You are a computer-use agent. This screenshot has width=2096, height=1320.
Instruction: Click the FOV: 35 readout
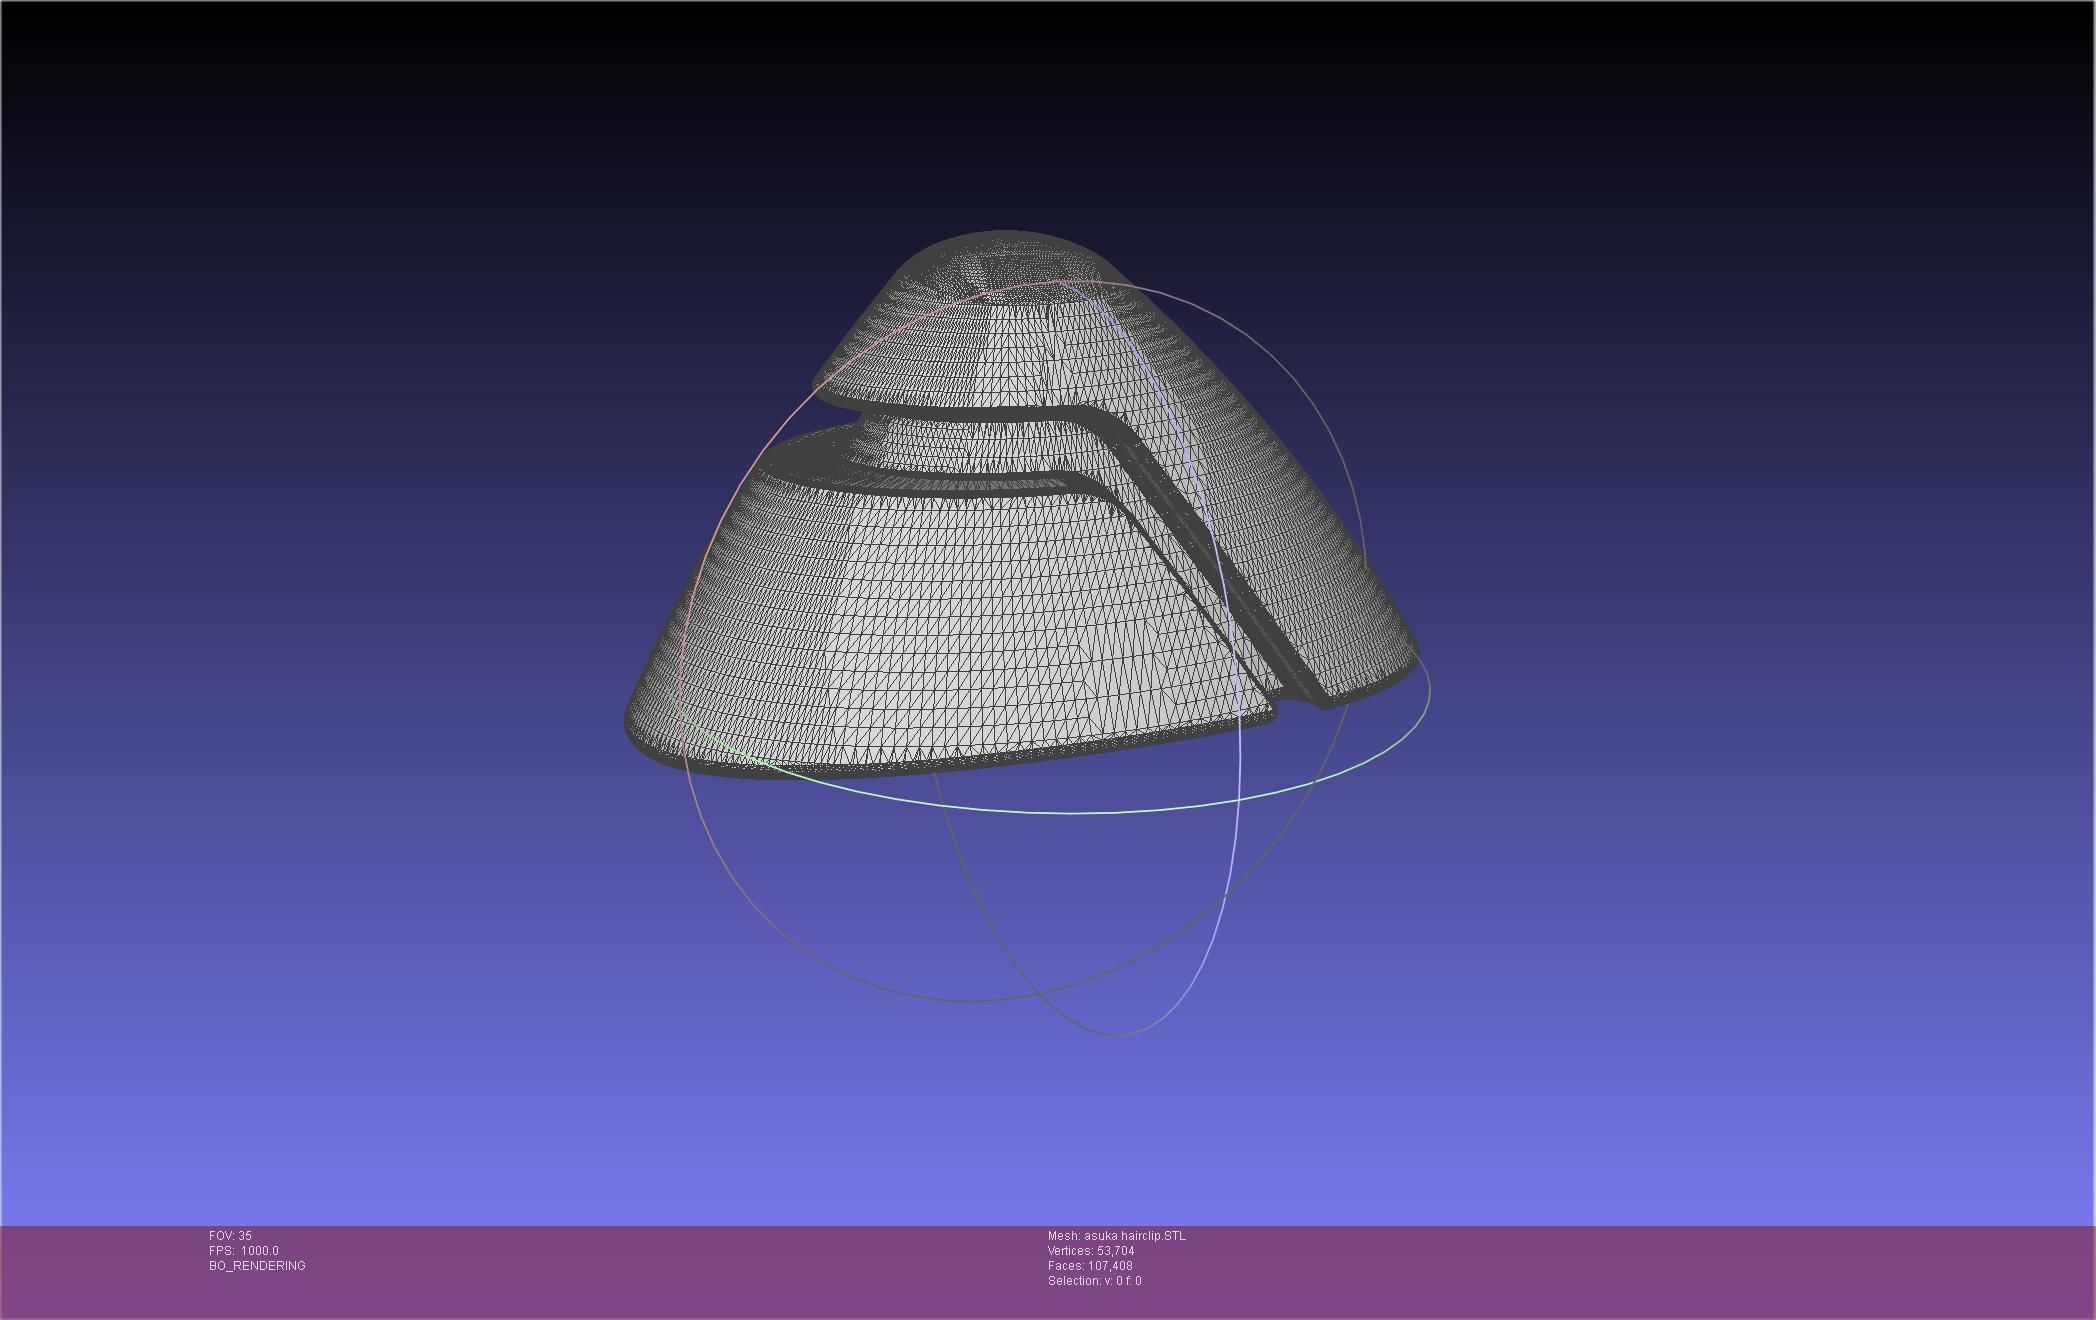[230, 1236]
